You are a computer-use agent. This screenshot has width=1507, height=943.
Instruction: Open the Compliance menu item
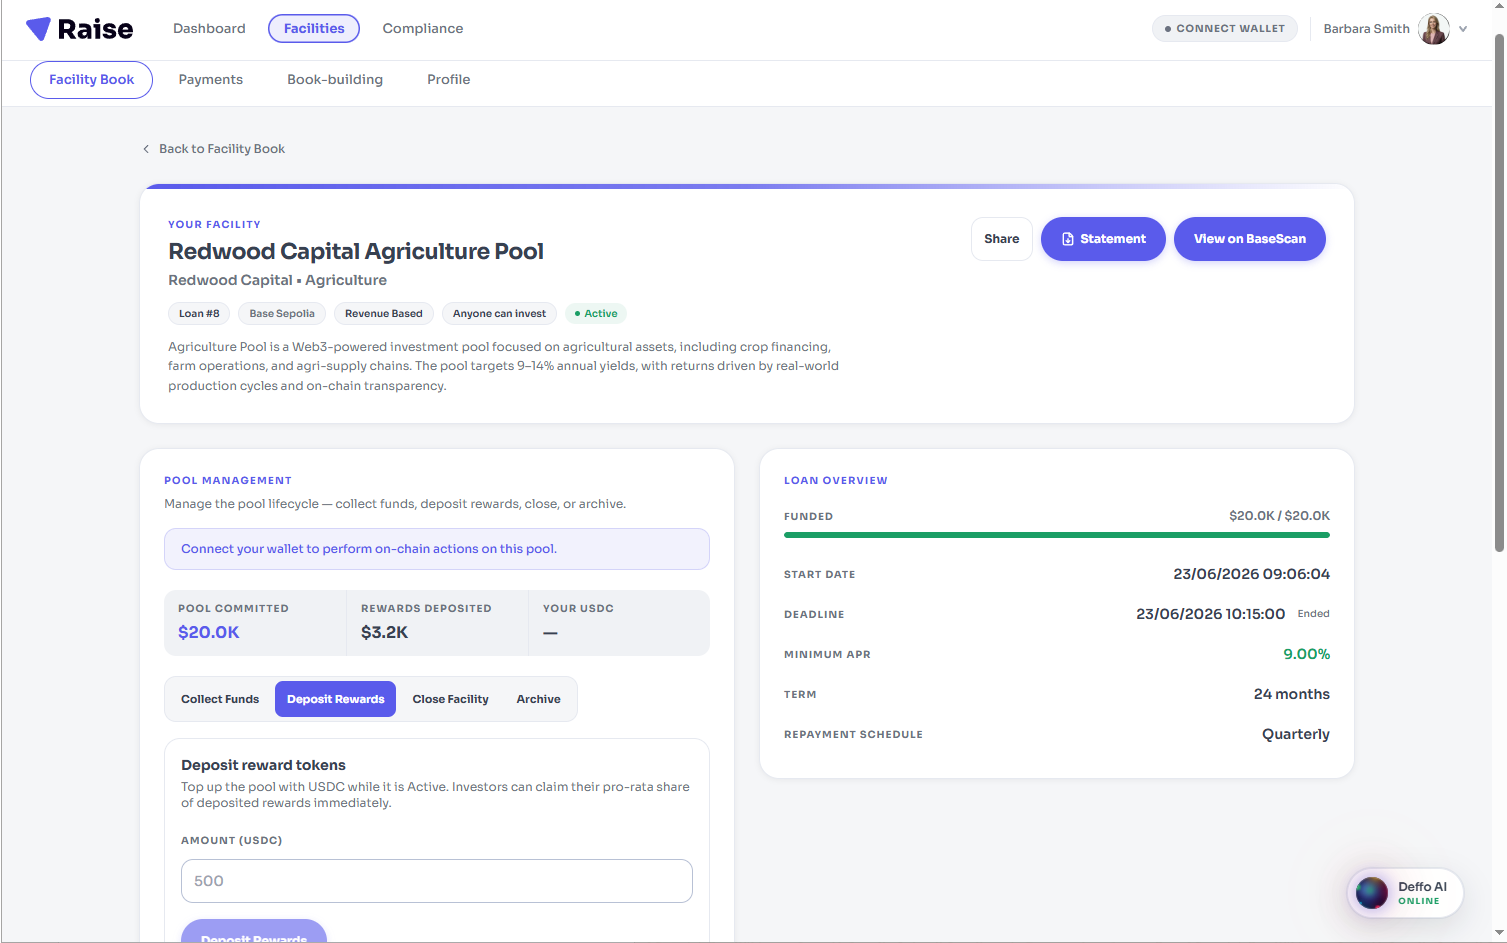422,29
